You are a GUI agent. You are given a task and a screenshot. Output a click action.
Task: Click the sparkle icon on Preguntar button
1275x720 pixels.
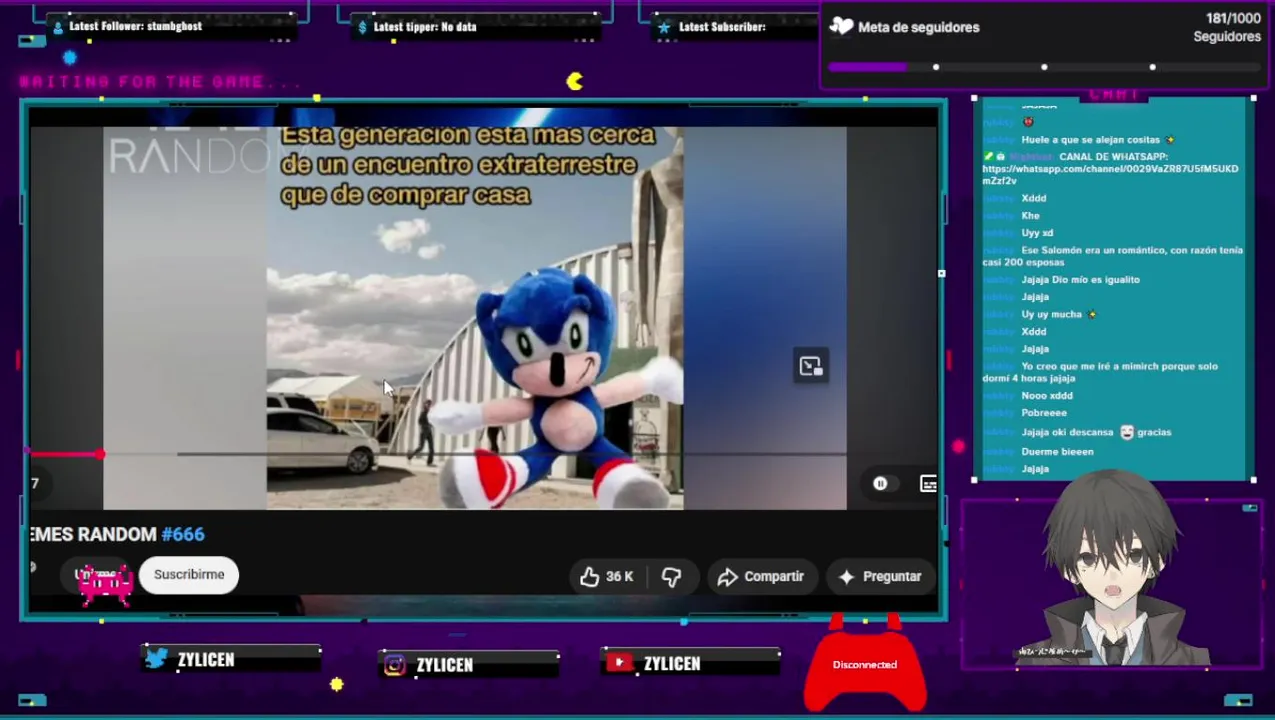847,577
